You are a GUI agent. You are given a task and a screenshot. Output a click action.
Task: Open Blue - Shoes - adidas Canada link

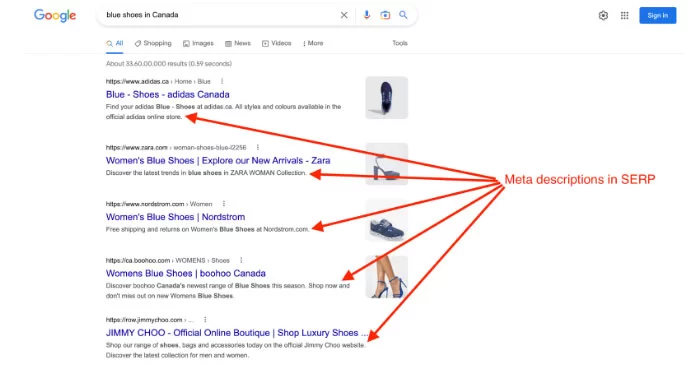click(x=167, y=94)
